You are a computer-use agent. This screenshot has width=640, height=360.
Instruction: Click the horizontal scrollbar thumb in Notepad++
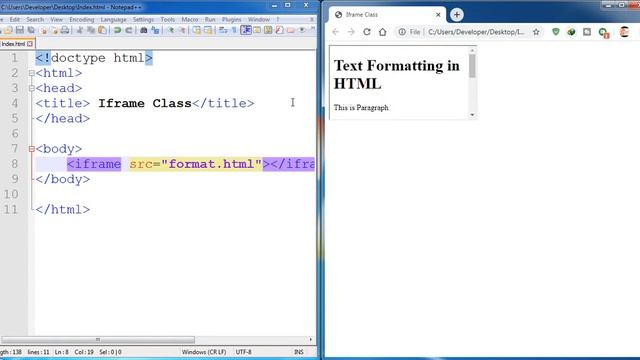[x=98, y=340]
